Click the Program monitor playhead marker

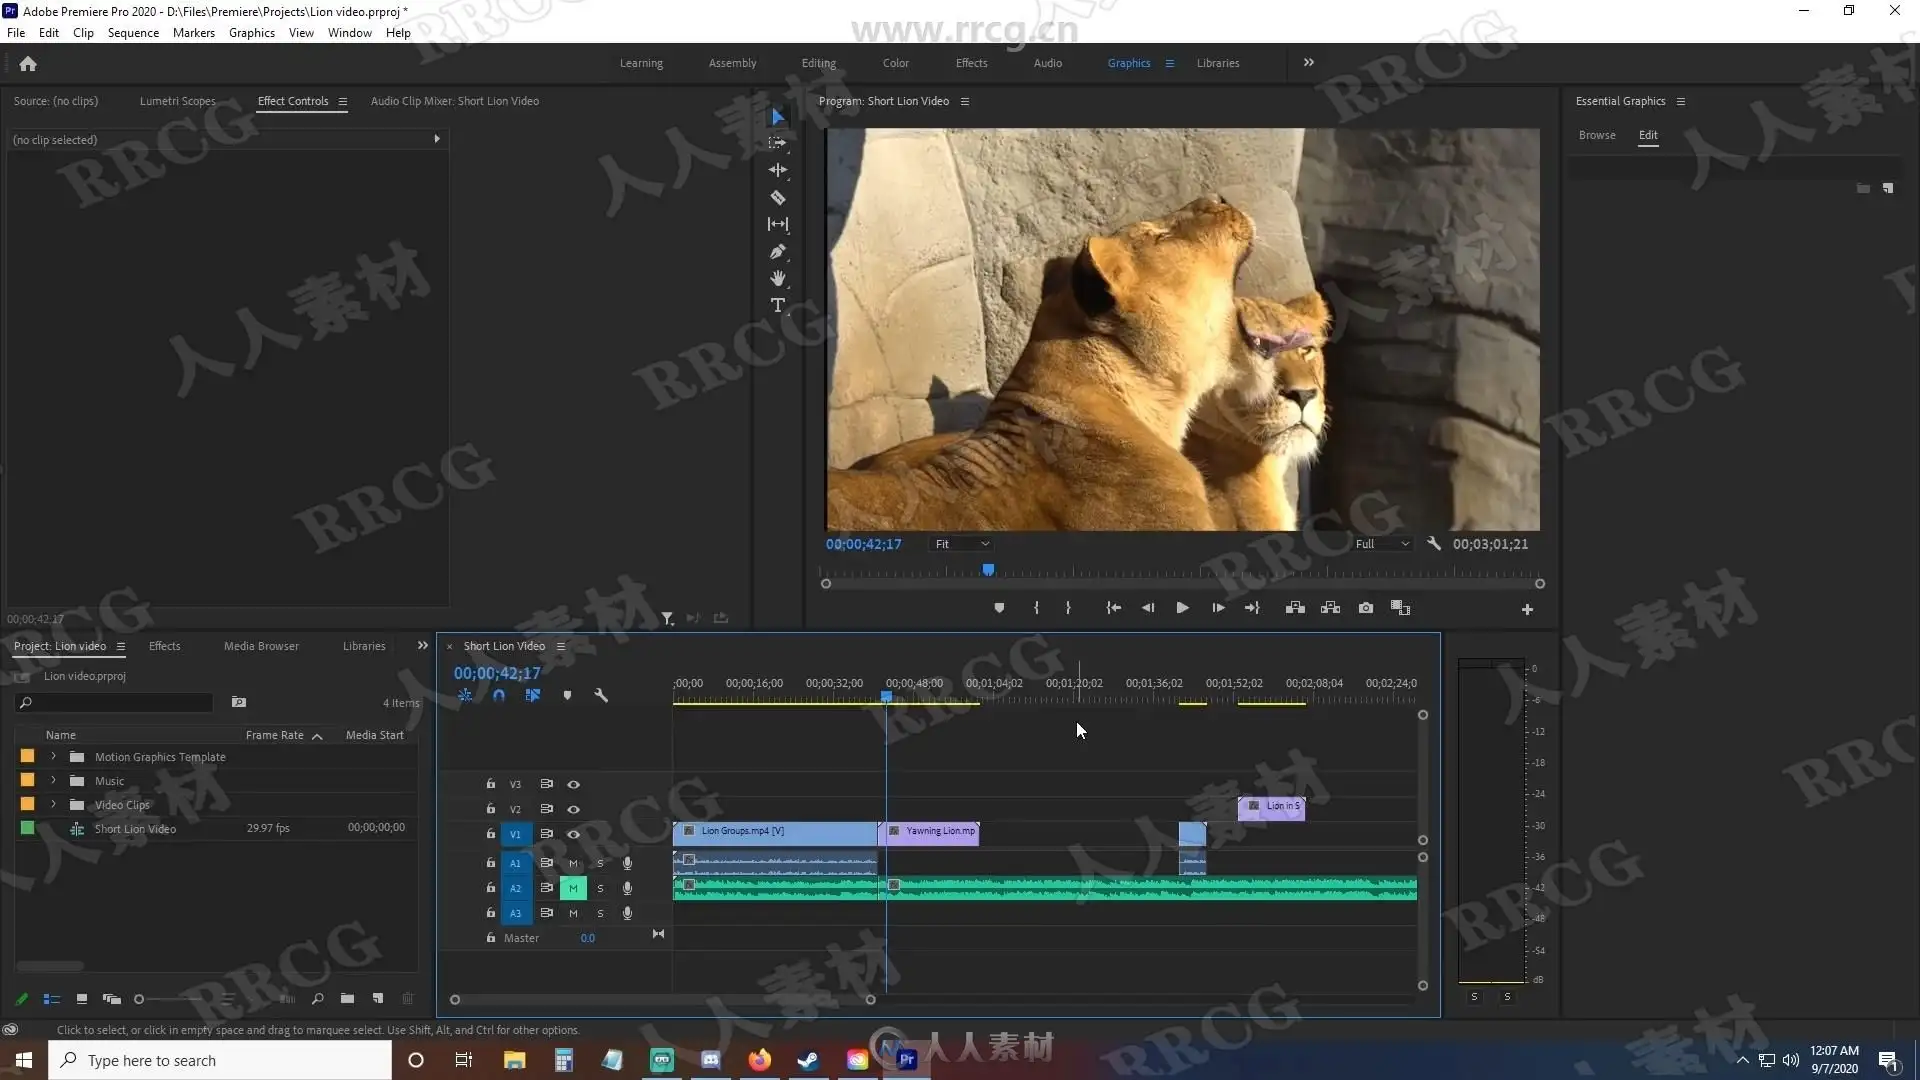[x=988, y=570]
